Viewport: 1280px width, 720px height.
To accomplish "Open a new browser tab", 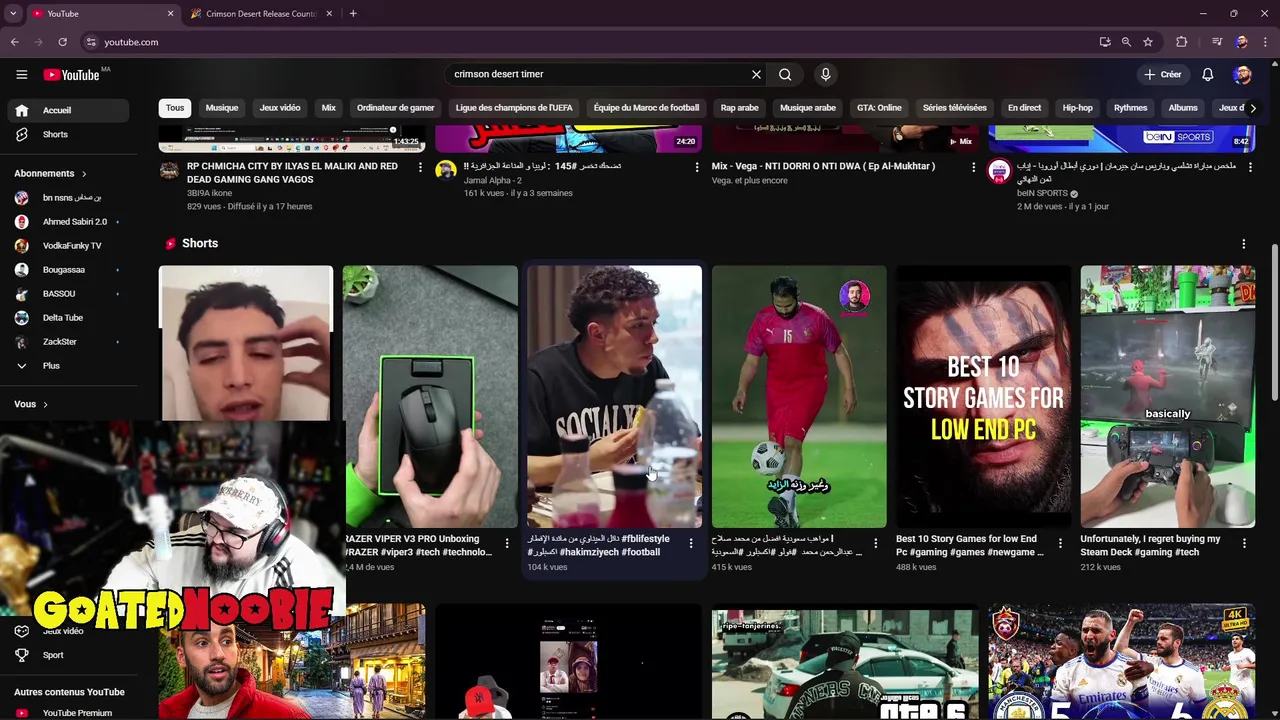I will click(x=353, y=14).
